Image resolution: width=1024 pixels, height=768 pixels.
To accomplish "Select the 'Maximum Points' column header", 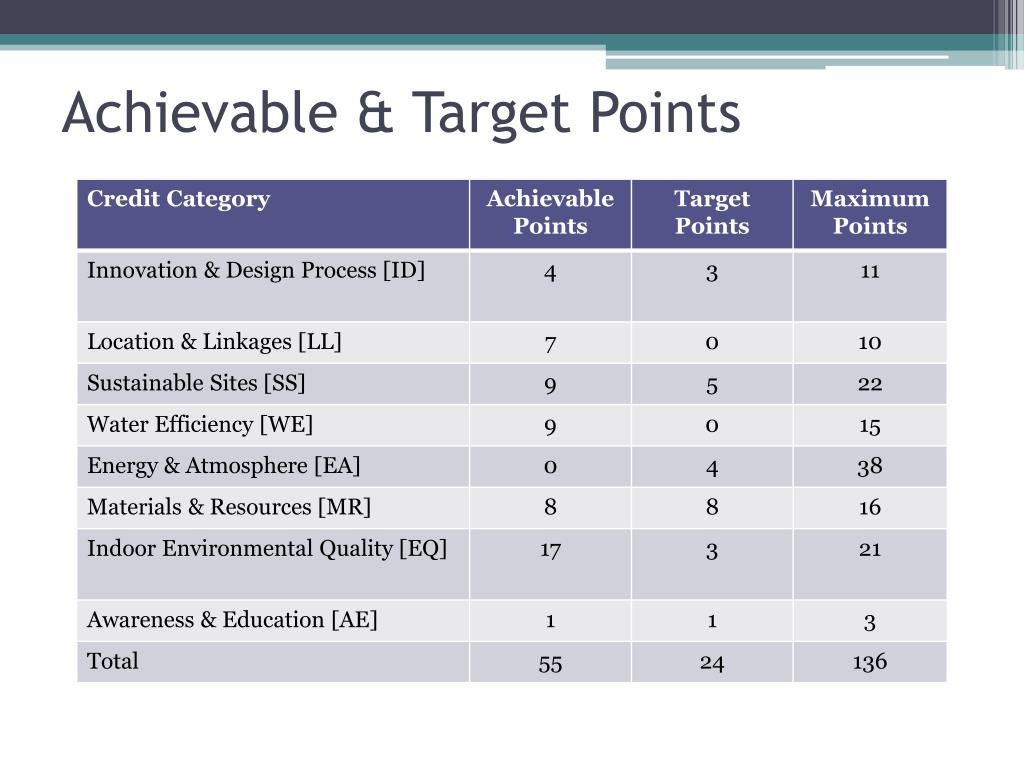I will 870,212.
